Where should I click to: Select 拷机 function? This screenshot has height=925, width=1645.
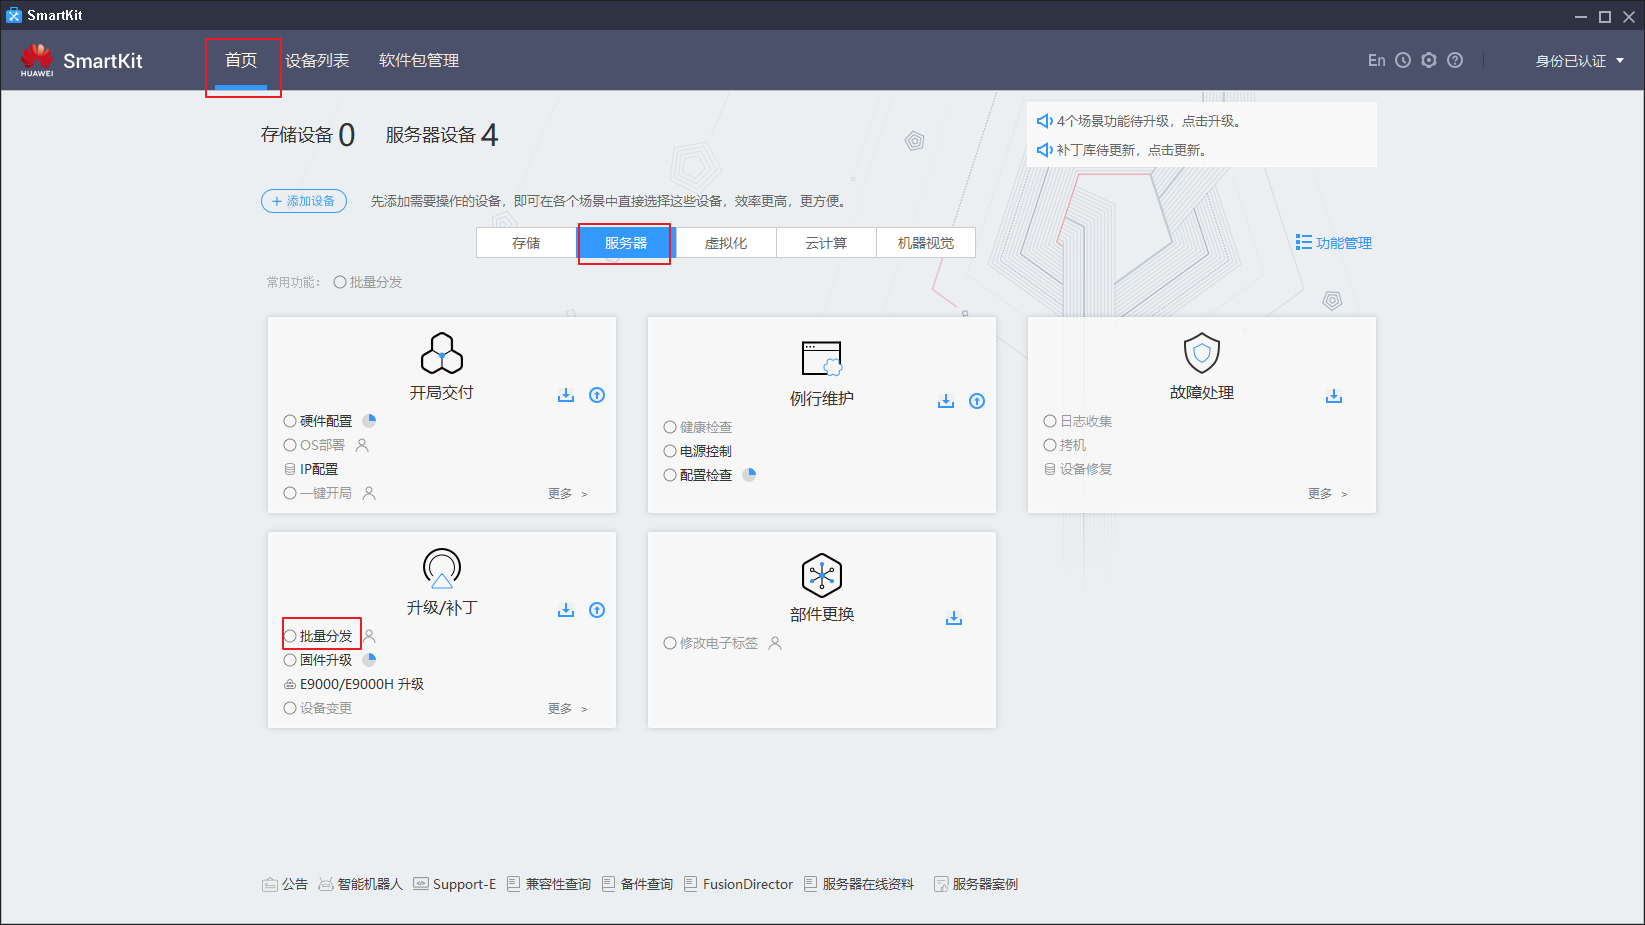[x=1065, y=445]
